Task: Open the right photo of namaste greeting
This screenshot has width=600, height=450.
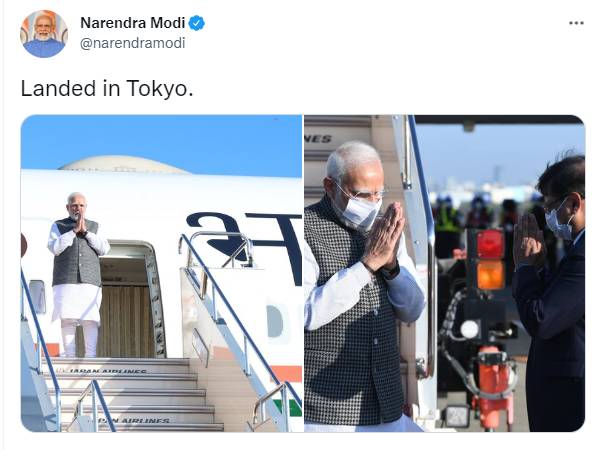Action: tap(445, 273)
